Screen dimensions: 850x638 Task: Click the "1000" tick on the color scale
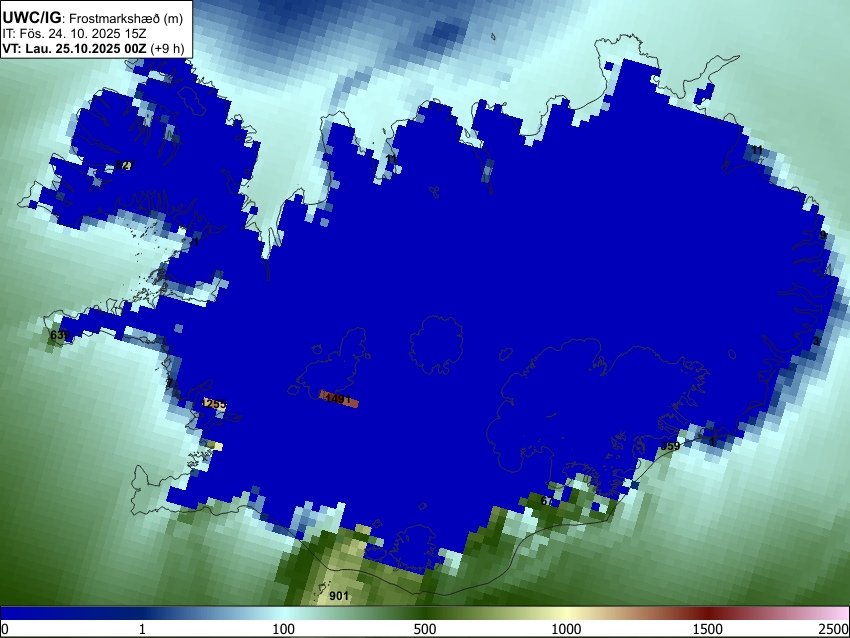(566, 629)
